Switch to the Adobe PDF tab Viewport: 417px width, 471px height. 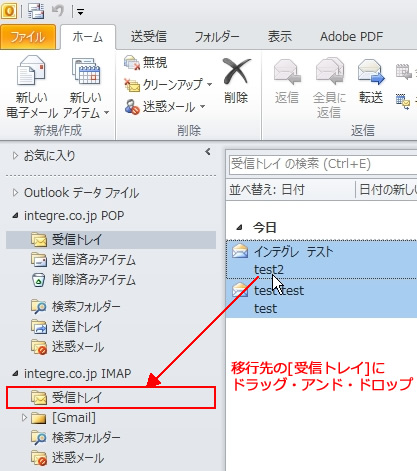click(x=351, y=37)
